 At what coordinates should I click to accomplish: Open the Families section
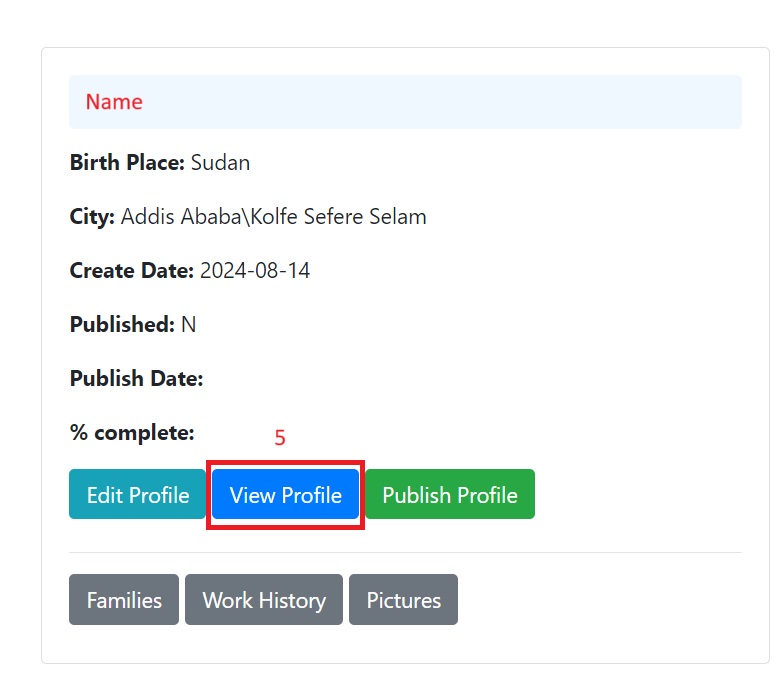pos(124,600)
